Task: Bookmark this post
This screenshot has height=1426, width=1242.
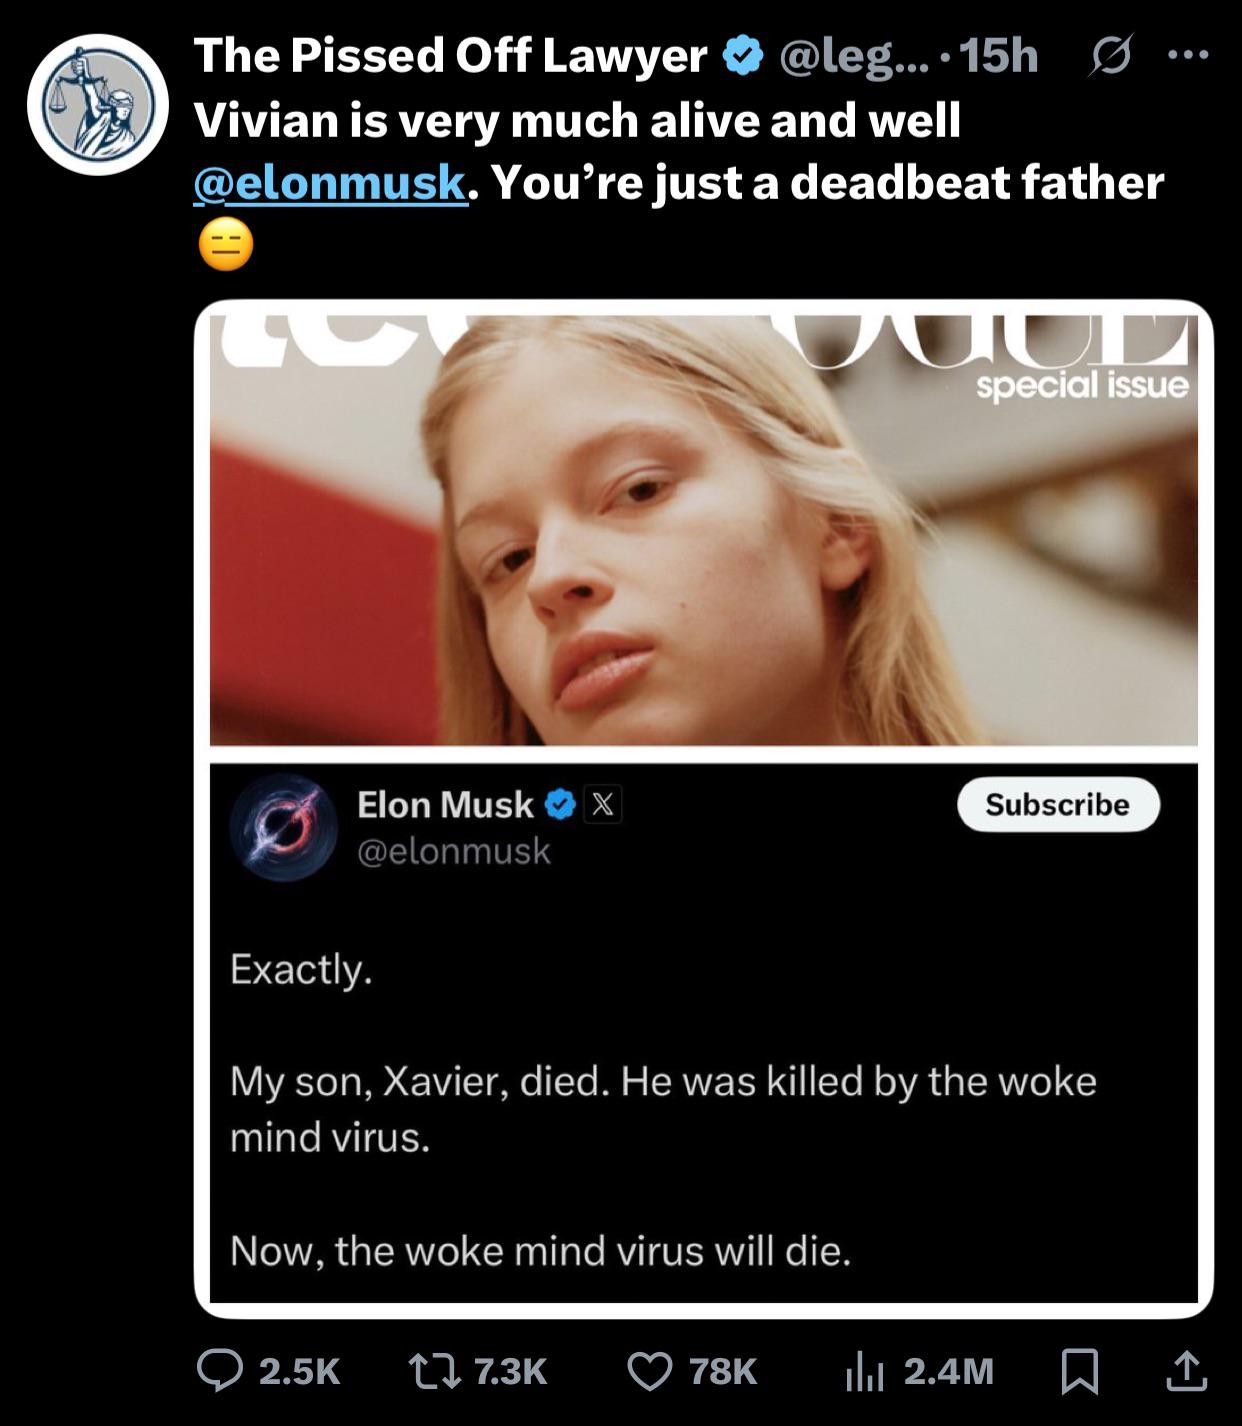Action: (1079, 1370)
